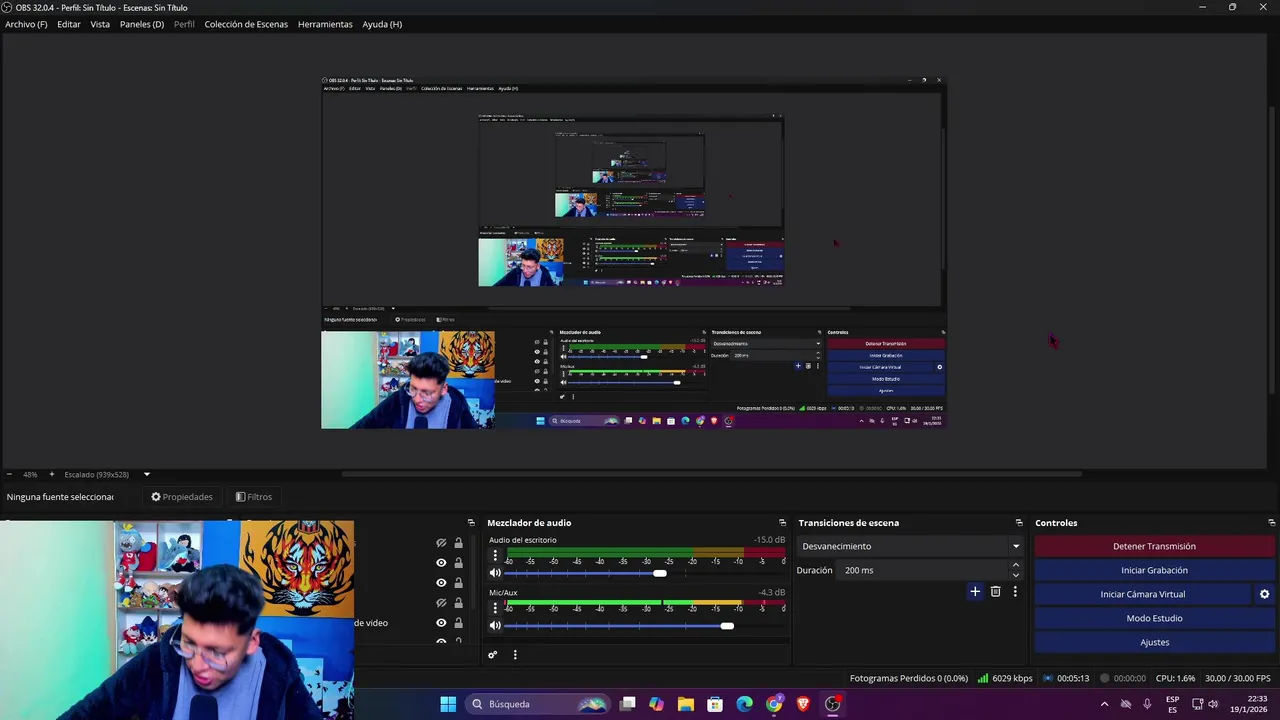Mute Audio del escritorio with the speaker icon
This screenshot has height=720, width=1280.
click(494, 573)
